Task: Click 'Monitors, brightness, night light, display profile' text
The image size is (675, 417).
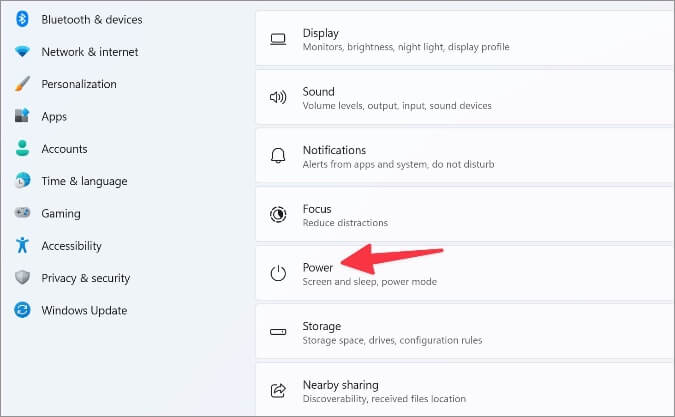Action: 406,47
